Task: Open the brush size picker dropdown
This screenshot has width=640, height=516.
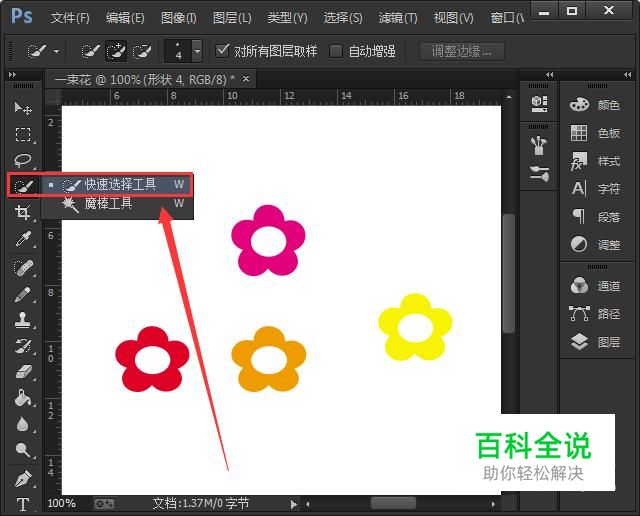Action: (198, 51)
